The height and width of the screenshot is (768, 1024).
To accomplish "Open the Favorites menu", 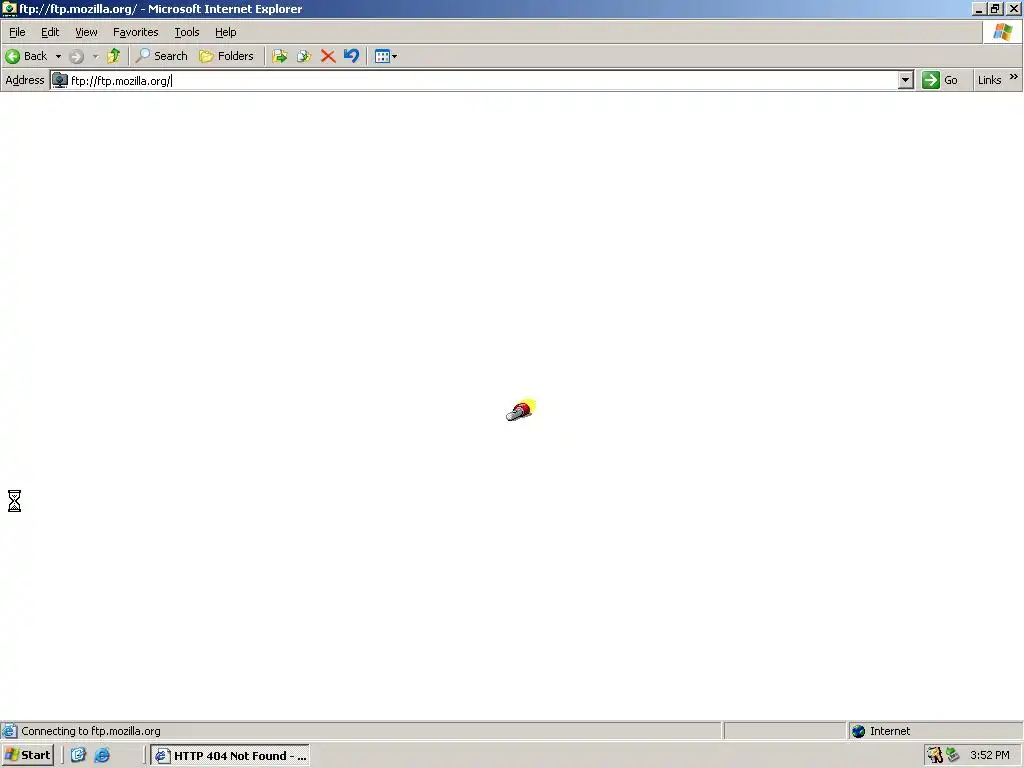I will point(135,32).
